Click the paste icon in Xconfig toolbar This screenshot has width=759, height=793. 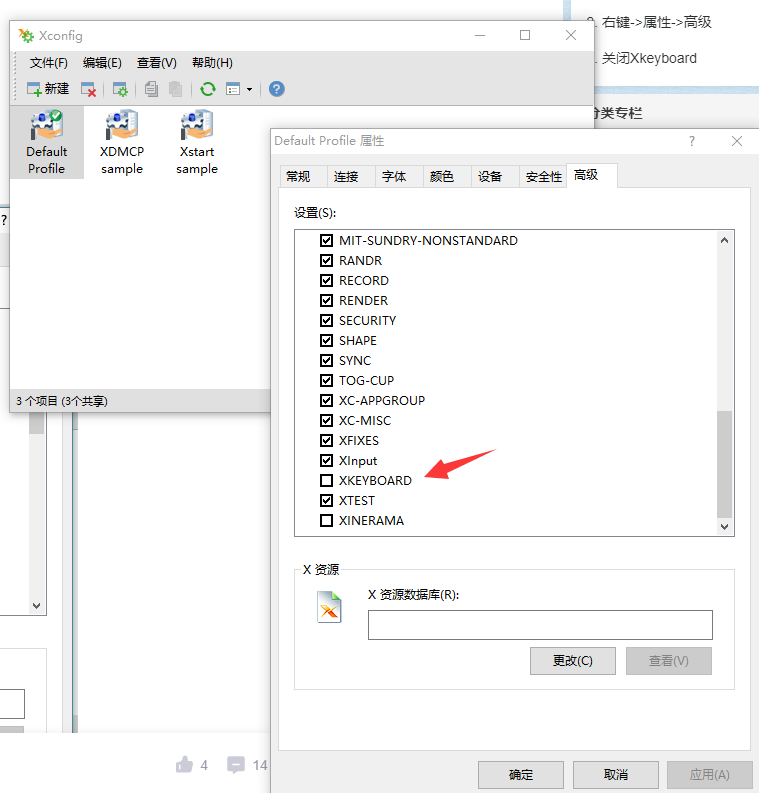point(175,90)
